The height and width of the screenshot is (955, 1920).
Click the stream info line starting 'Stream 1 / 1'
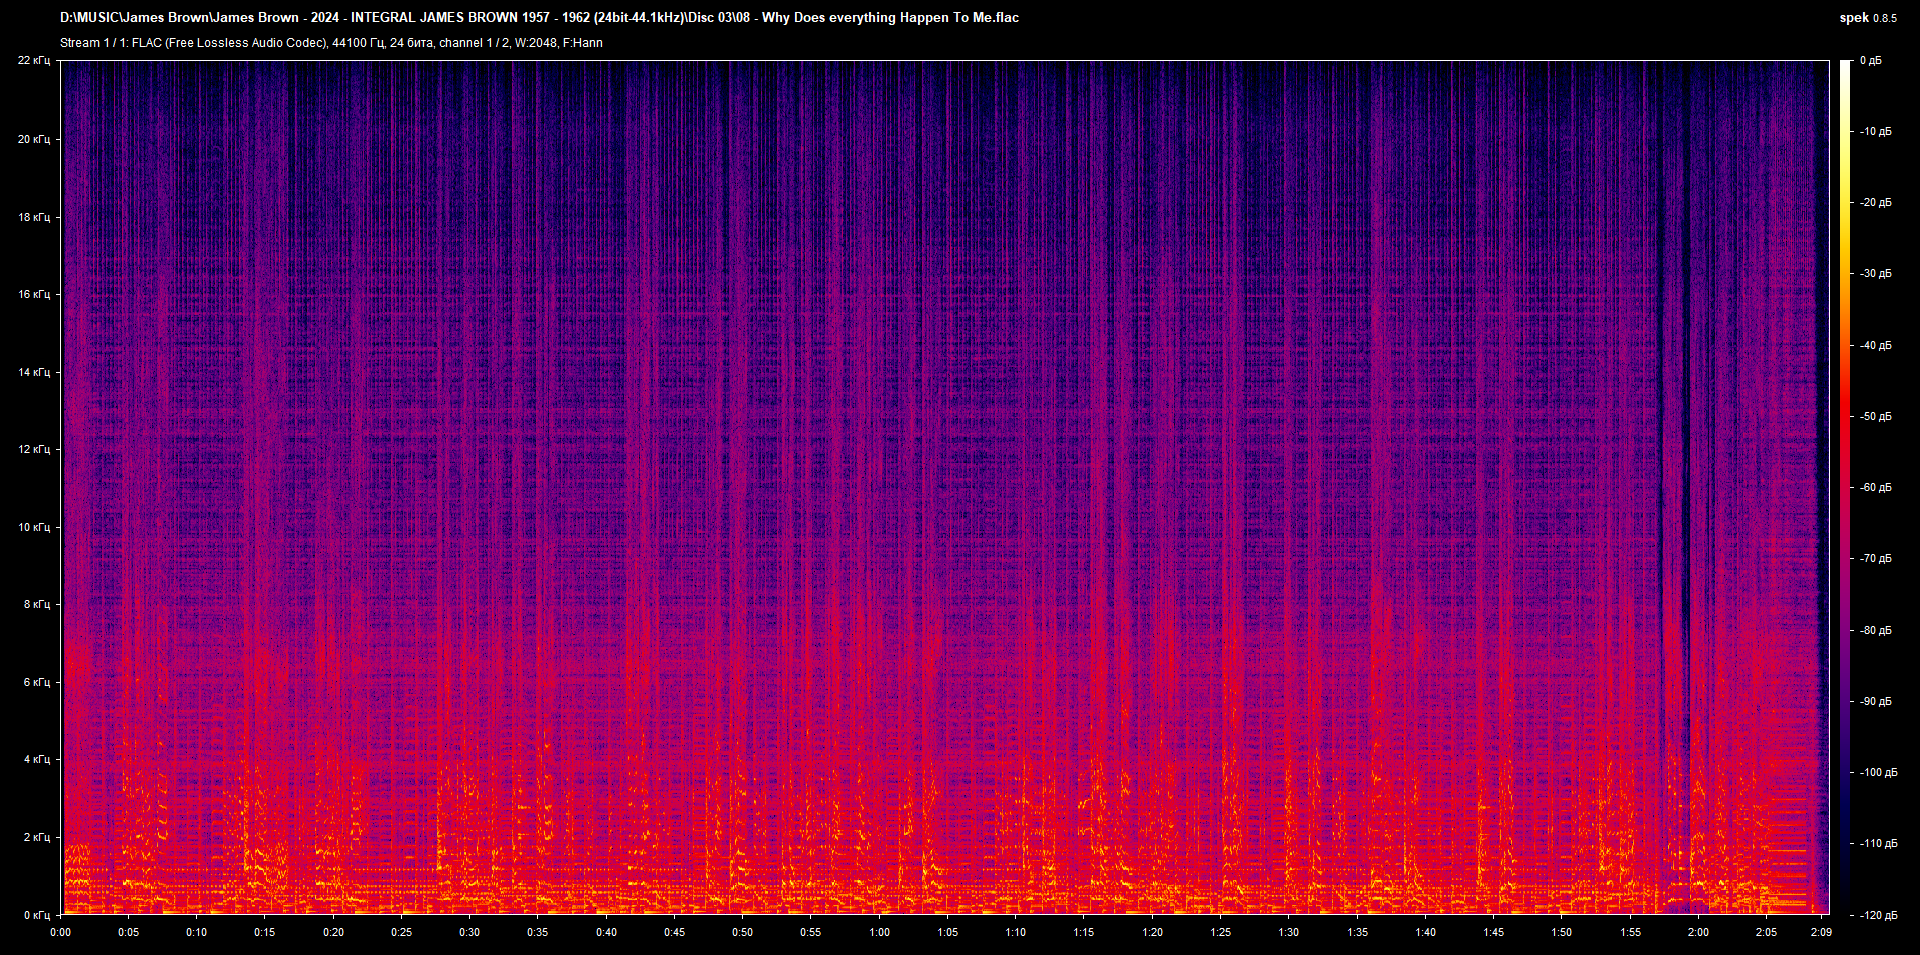click(x=331, y=43)
